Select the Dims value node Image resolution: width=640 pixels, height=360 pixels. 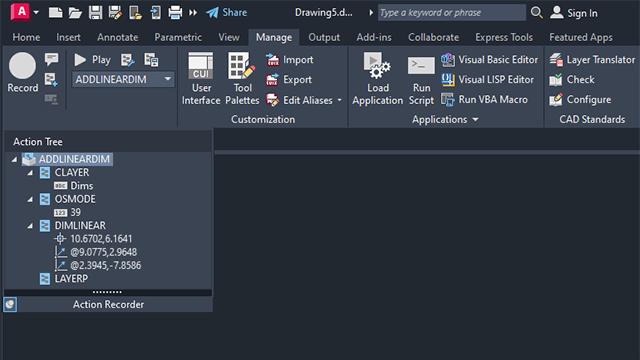[73, 186]
